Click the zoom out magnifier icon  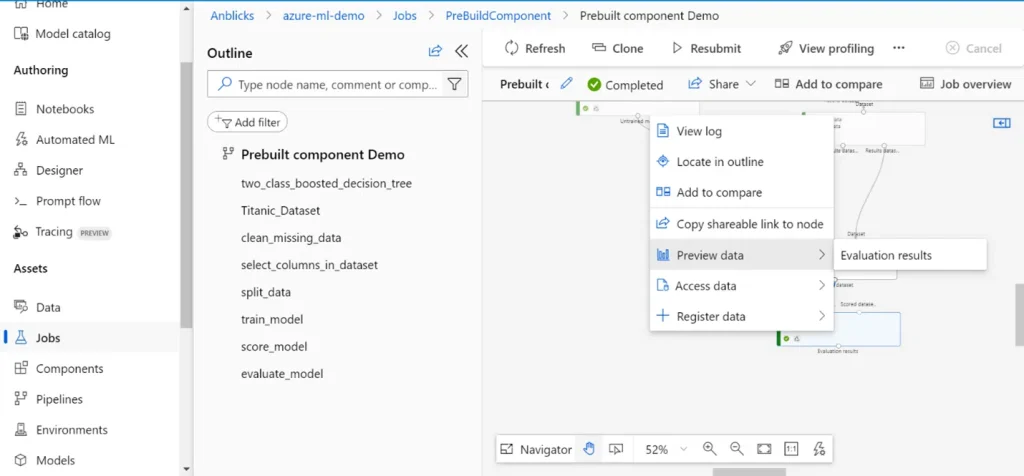coord(736,449)
